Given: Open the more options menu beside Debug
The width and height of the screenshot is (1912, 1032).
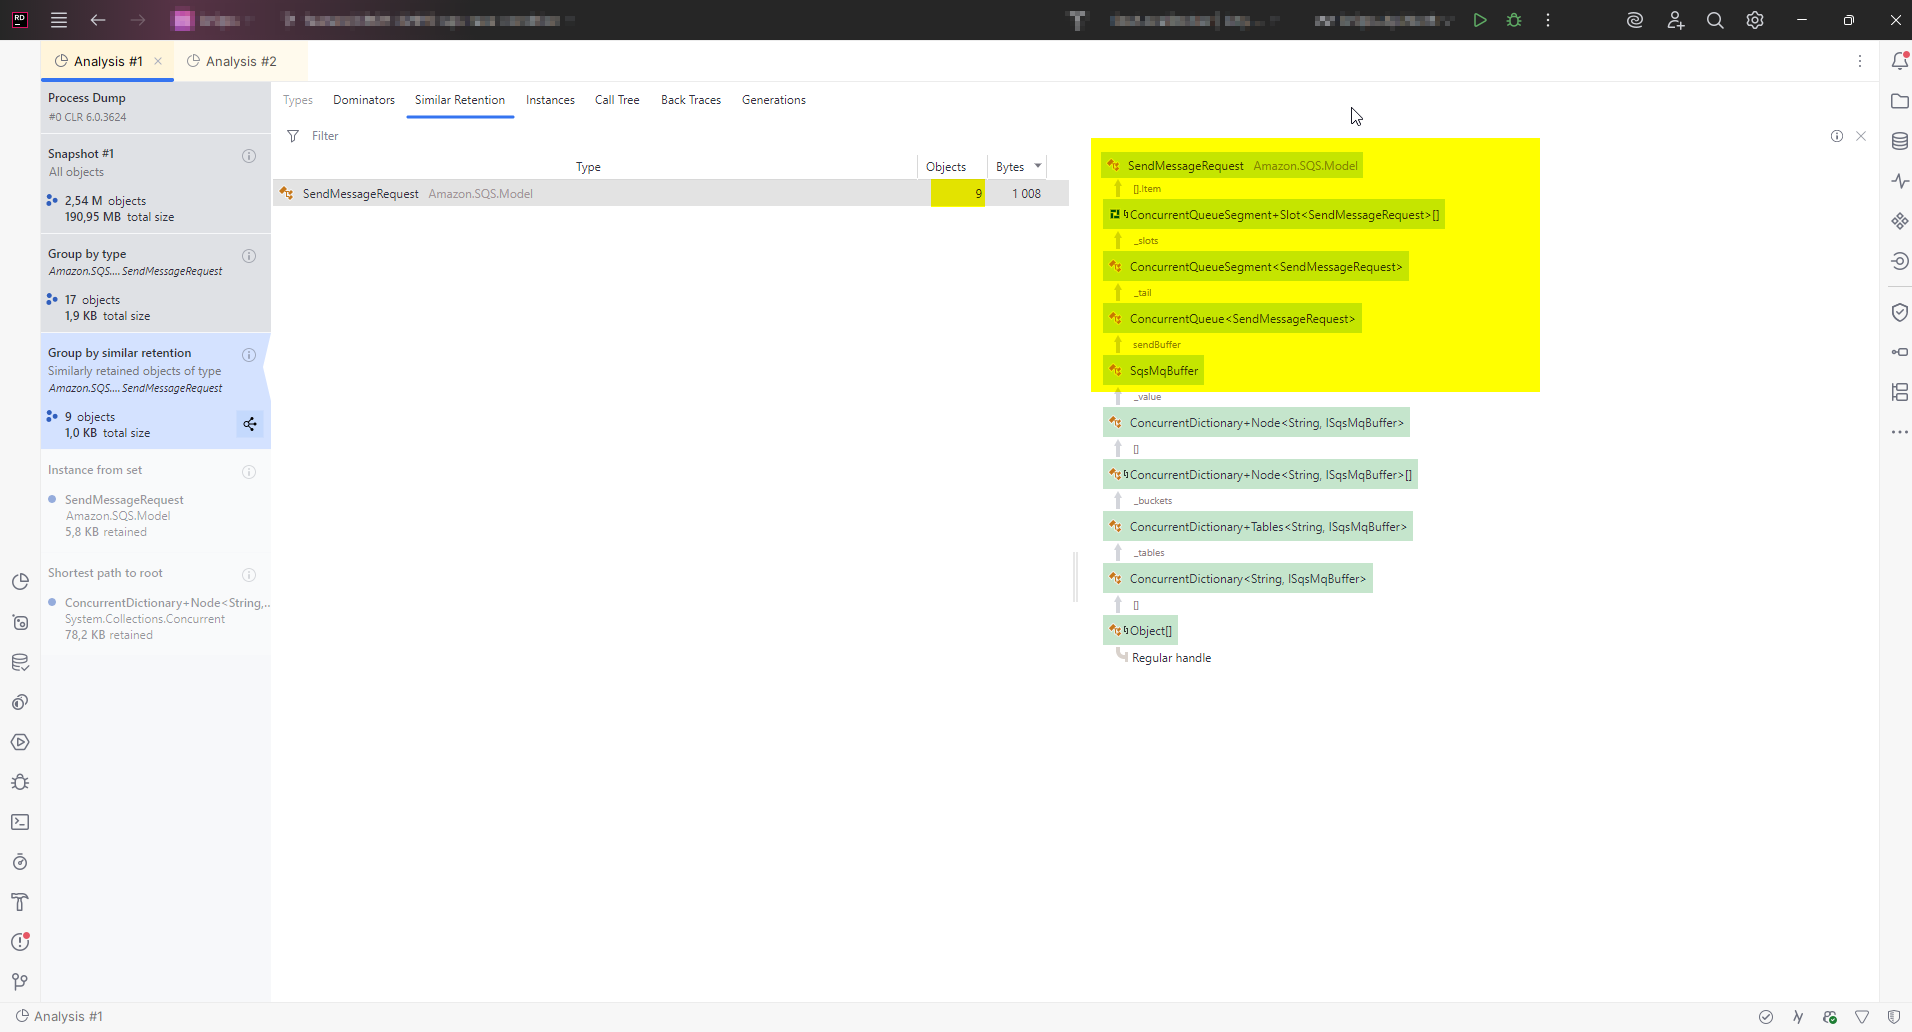Looking at the screenshot, I should click(x=1548, y=20).
